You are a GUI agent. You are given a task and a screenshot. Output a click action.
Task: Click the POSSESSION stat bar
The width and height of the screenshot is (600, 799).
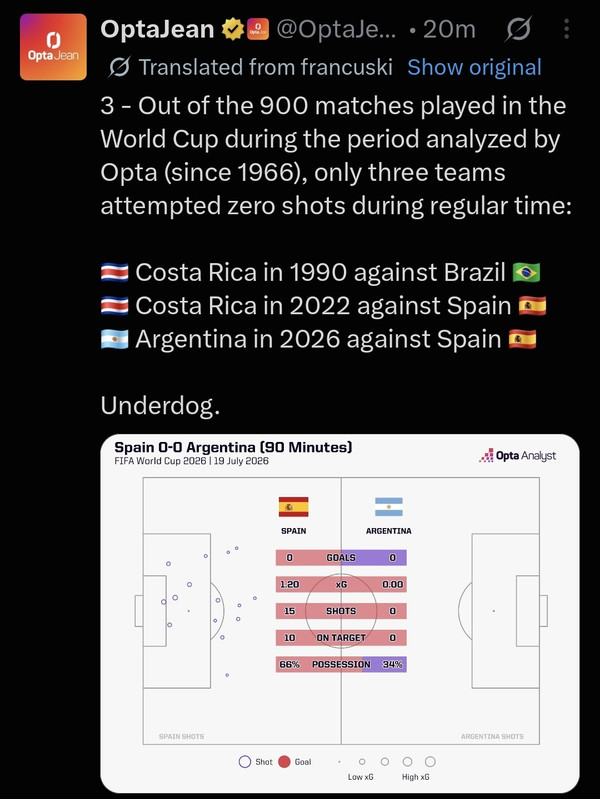tap(341, 664)
